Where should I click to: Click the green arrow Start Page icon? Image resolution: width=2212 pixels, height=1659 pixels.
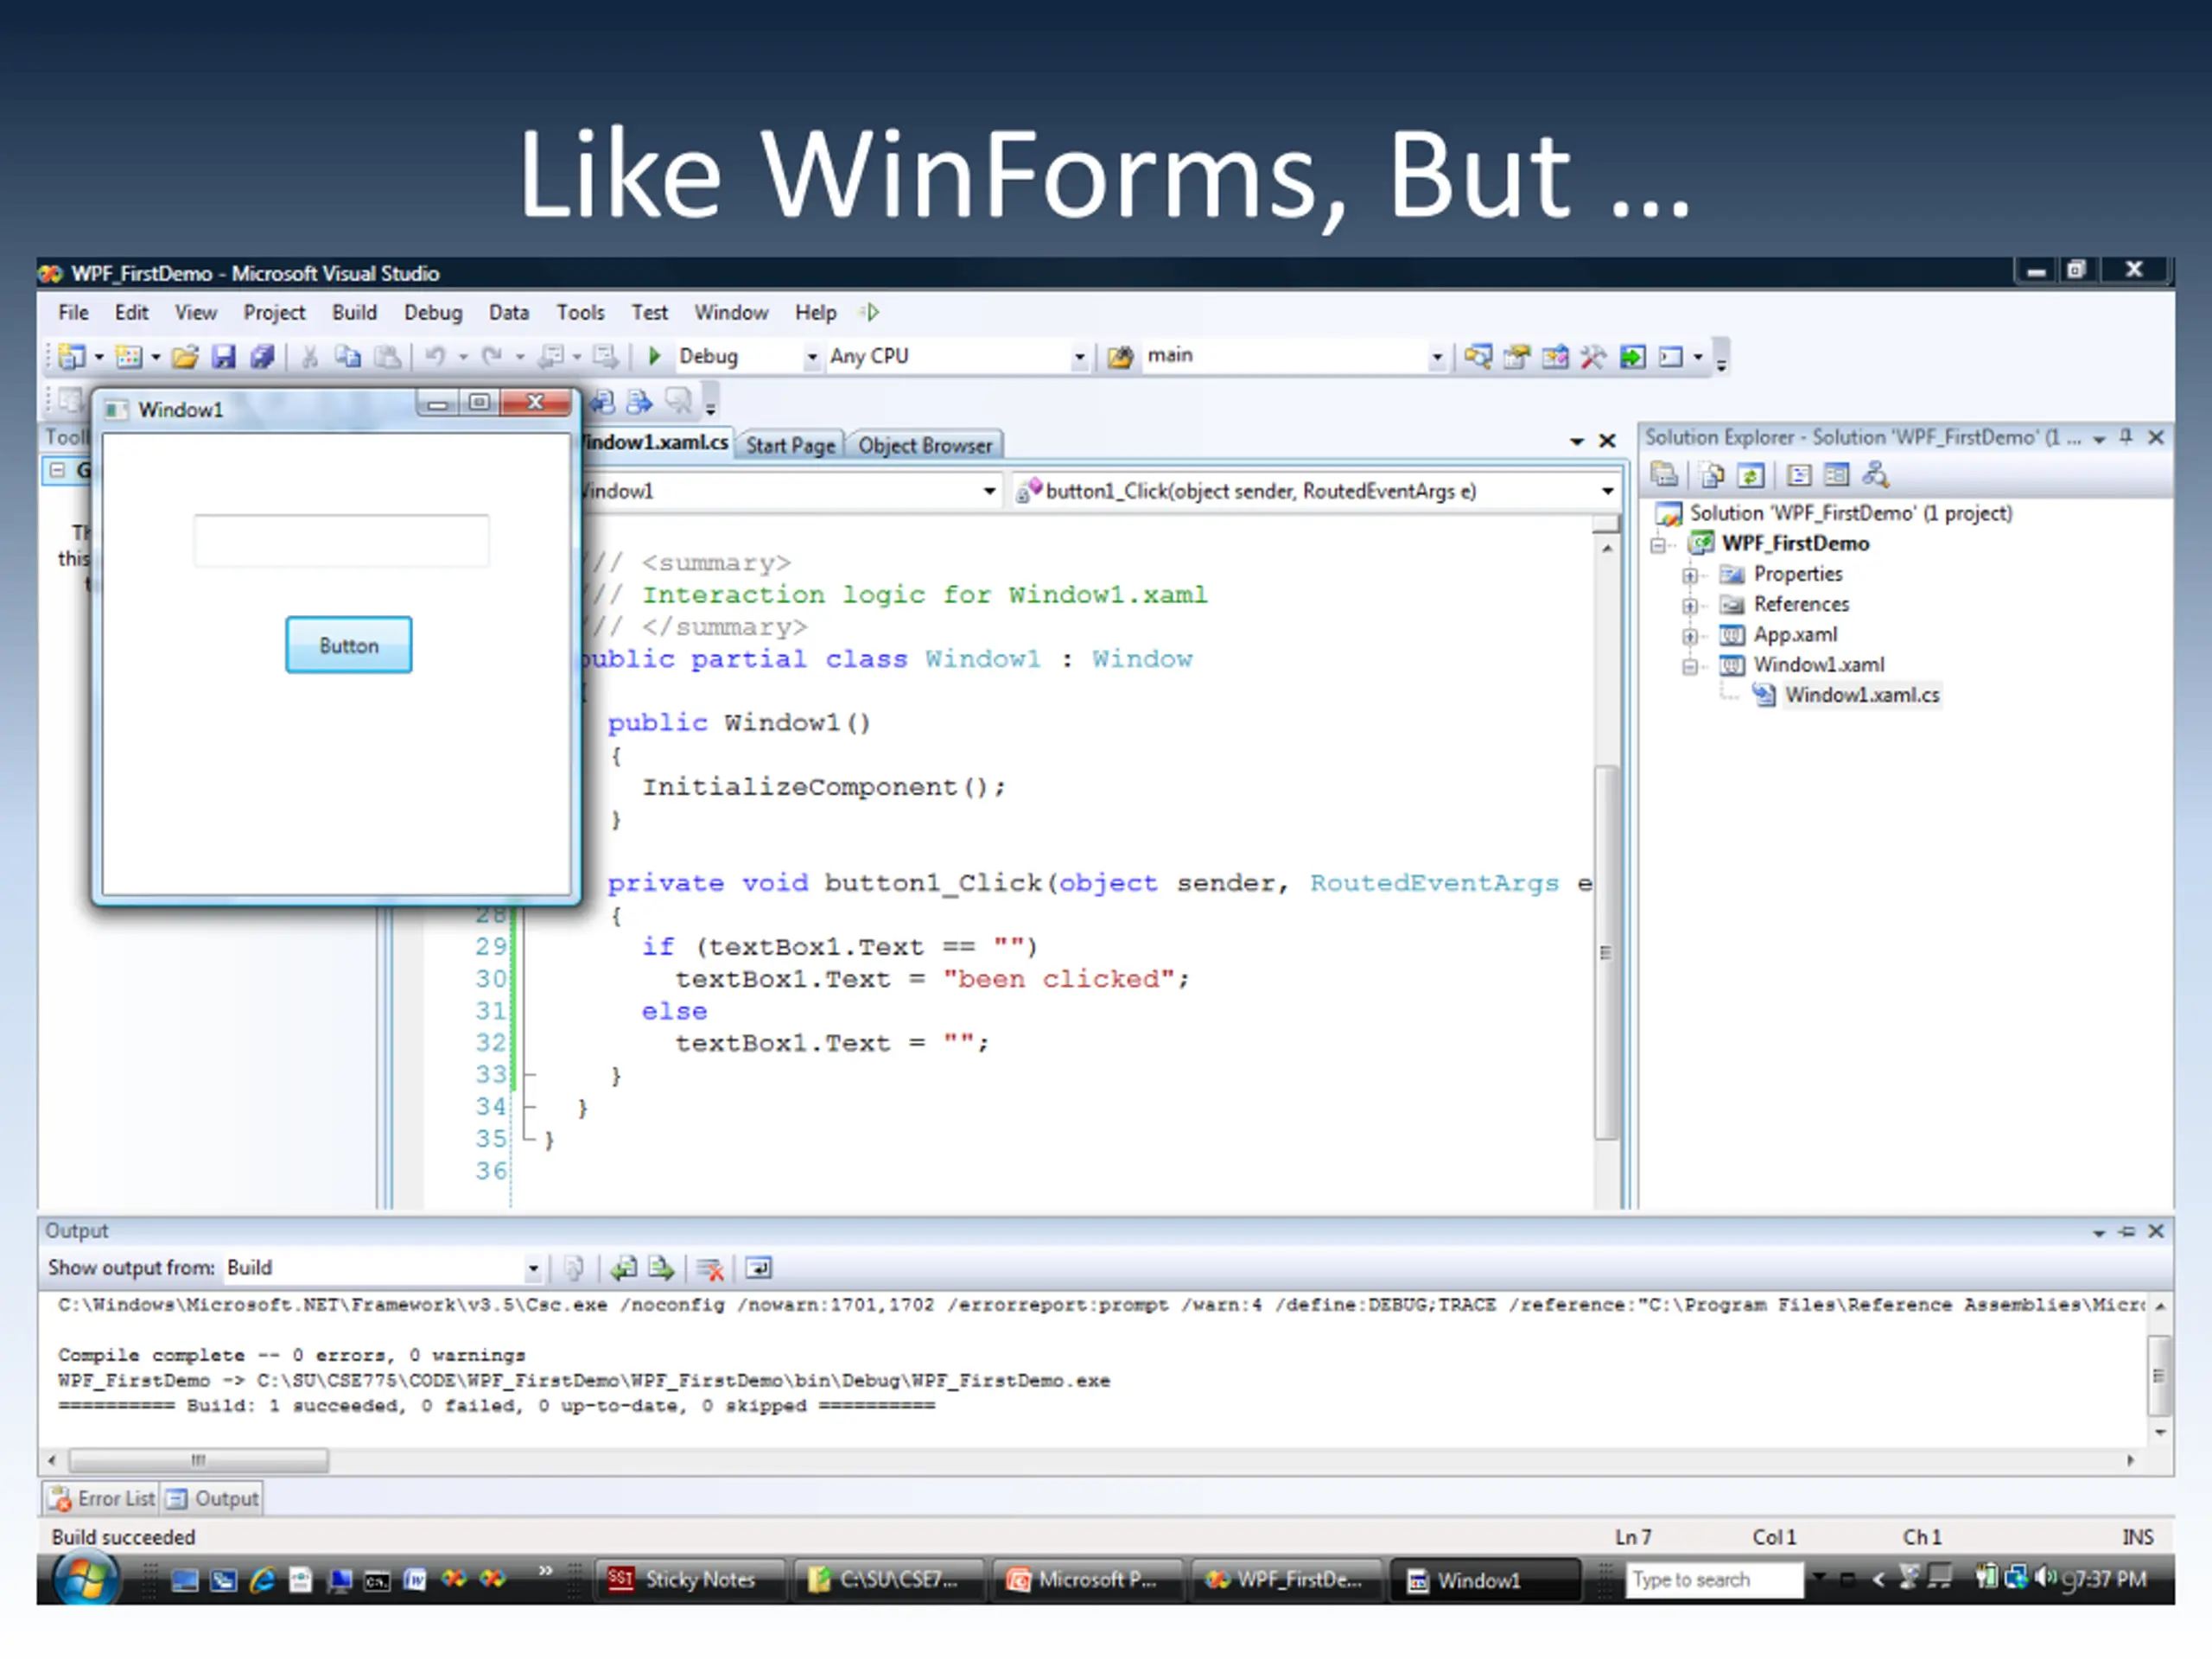tap(1632, 356)
